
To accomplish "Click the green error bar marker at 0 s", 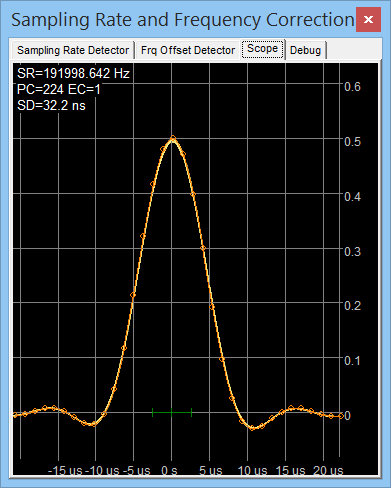I will point(172,412).
